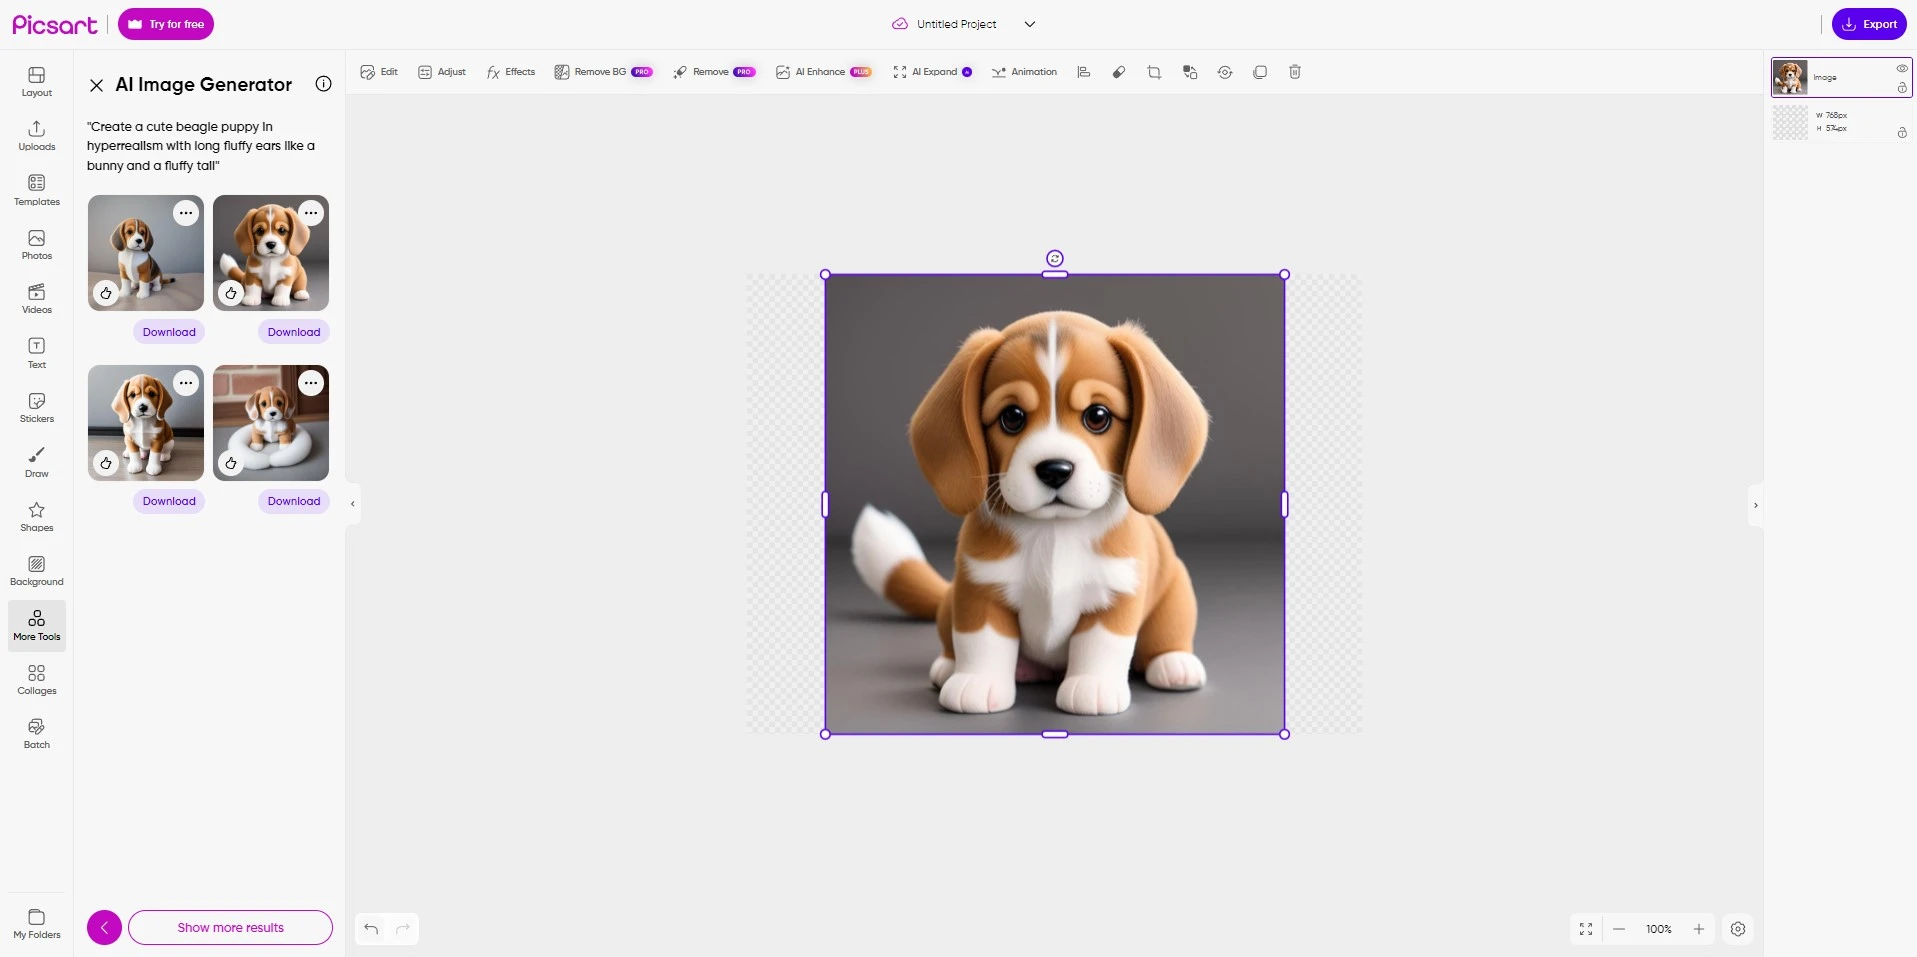Open the Stickers panel

coord(37,408)
